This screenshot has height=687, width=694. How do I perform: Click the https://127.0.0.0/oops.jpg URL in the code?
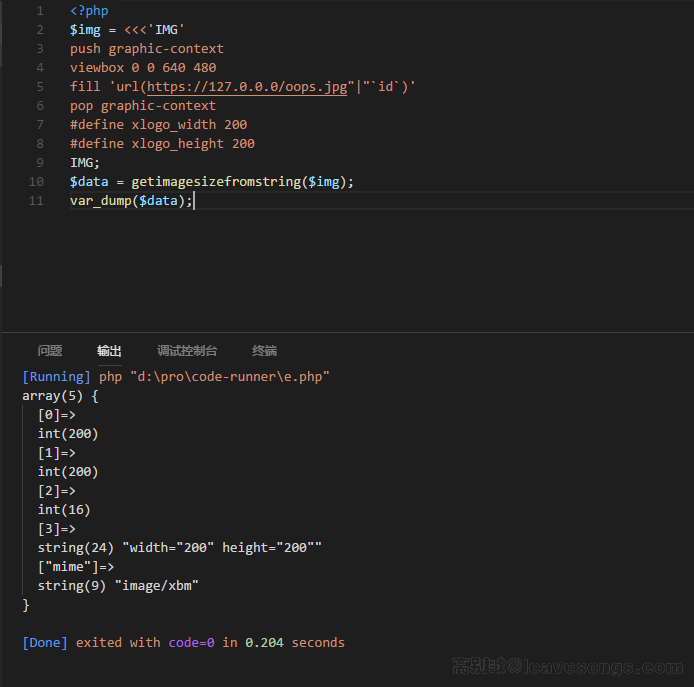[x=247, y=87]
